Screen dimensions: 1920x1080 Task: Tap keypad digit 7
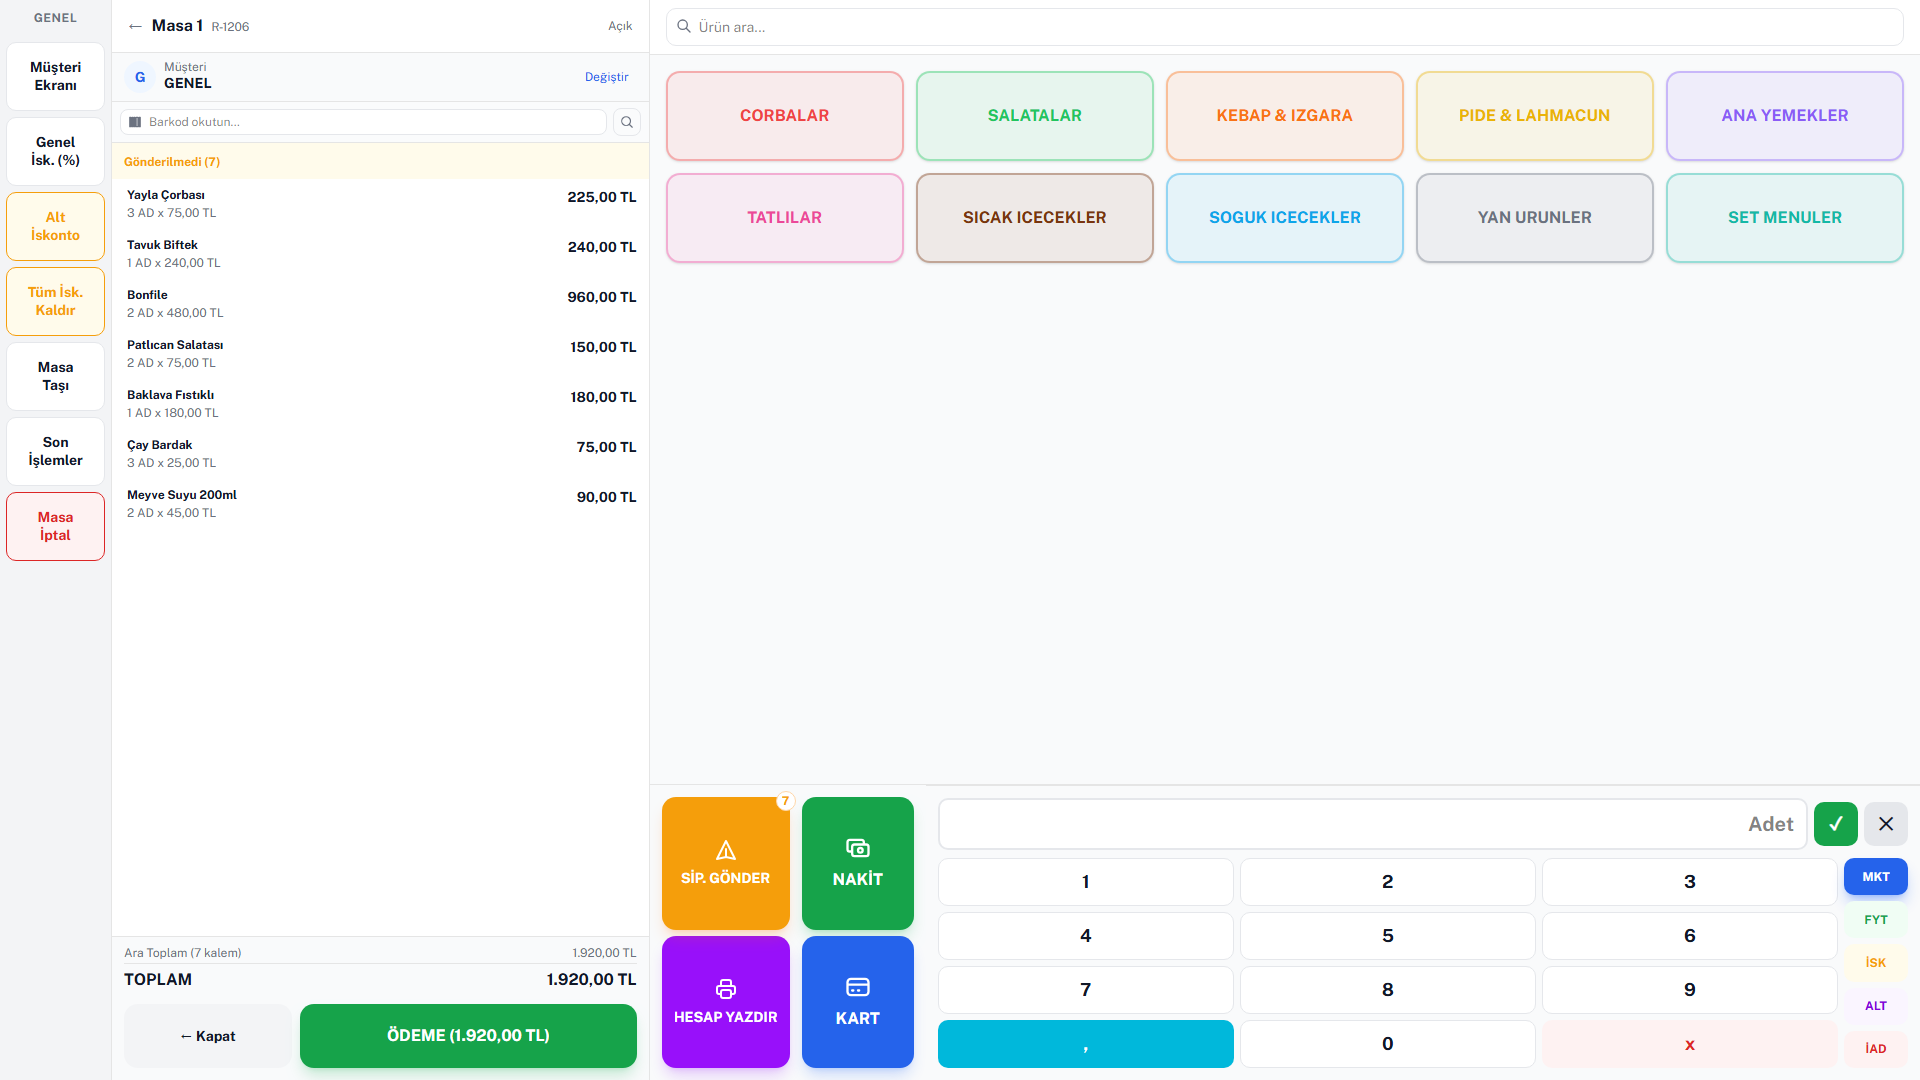[x=1086, y=990]
